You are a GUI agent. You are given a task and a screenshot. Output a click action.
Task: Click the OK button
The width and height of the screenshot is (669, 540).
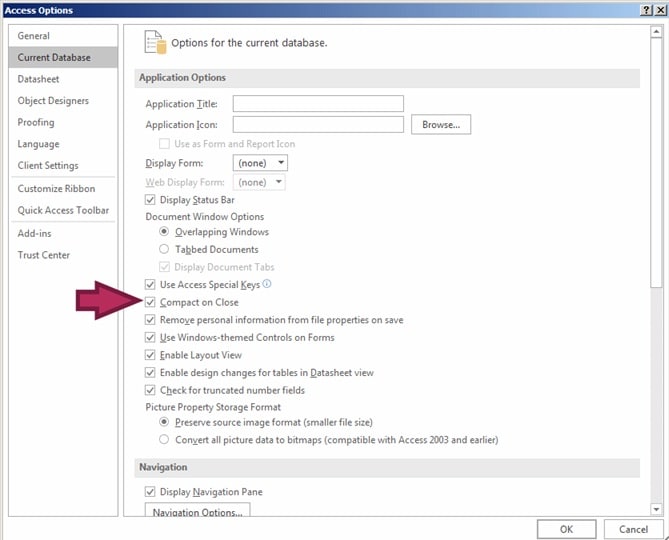click(567, 529)
